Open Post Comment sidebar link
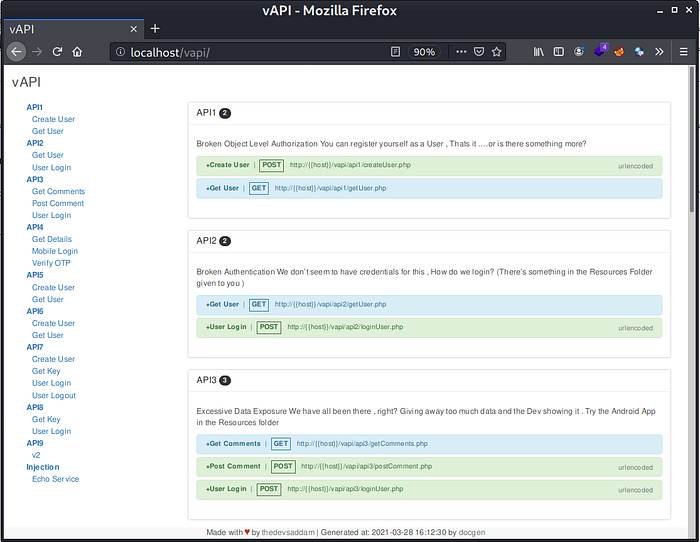700x542 pixels. (x=58, y=203)
